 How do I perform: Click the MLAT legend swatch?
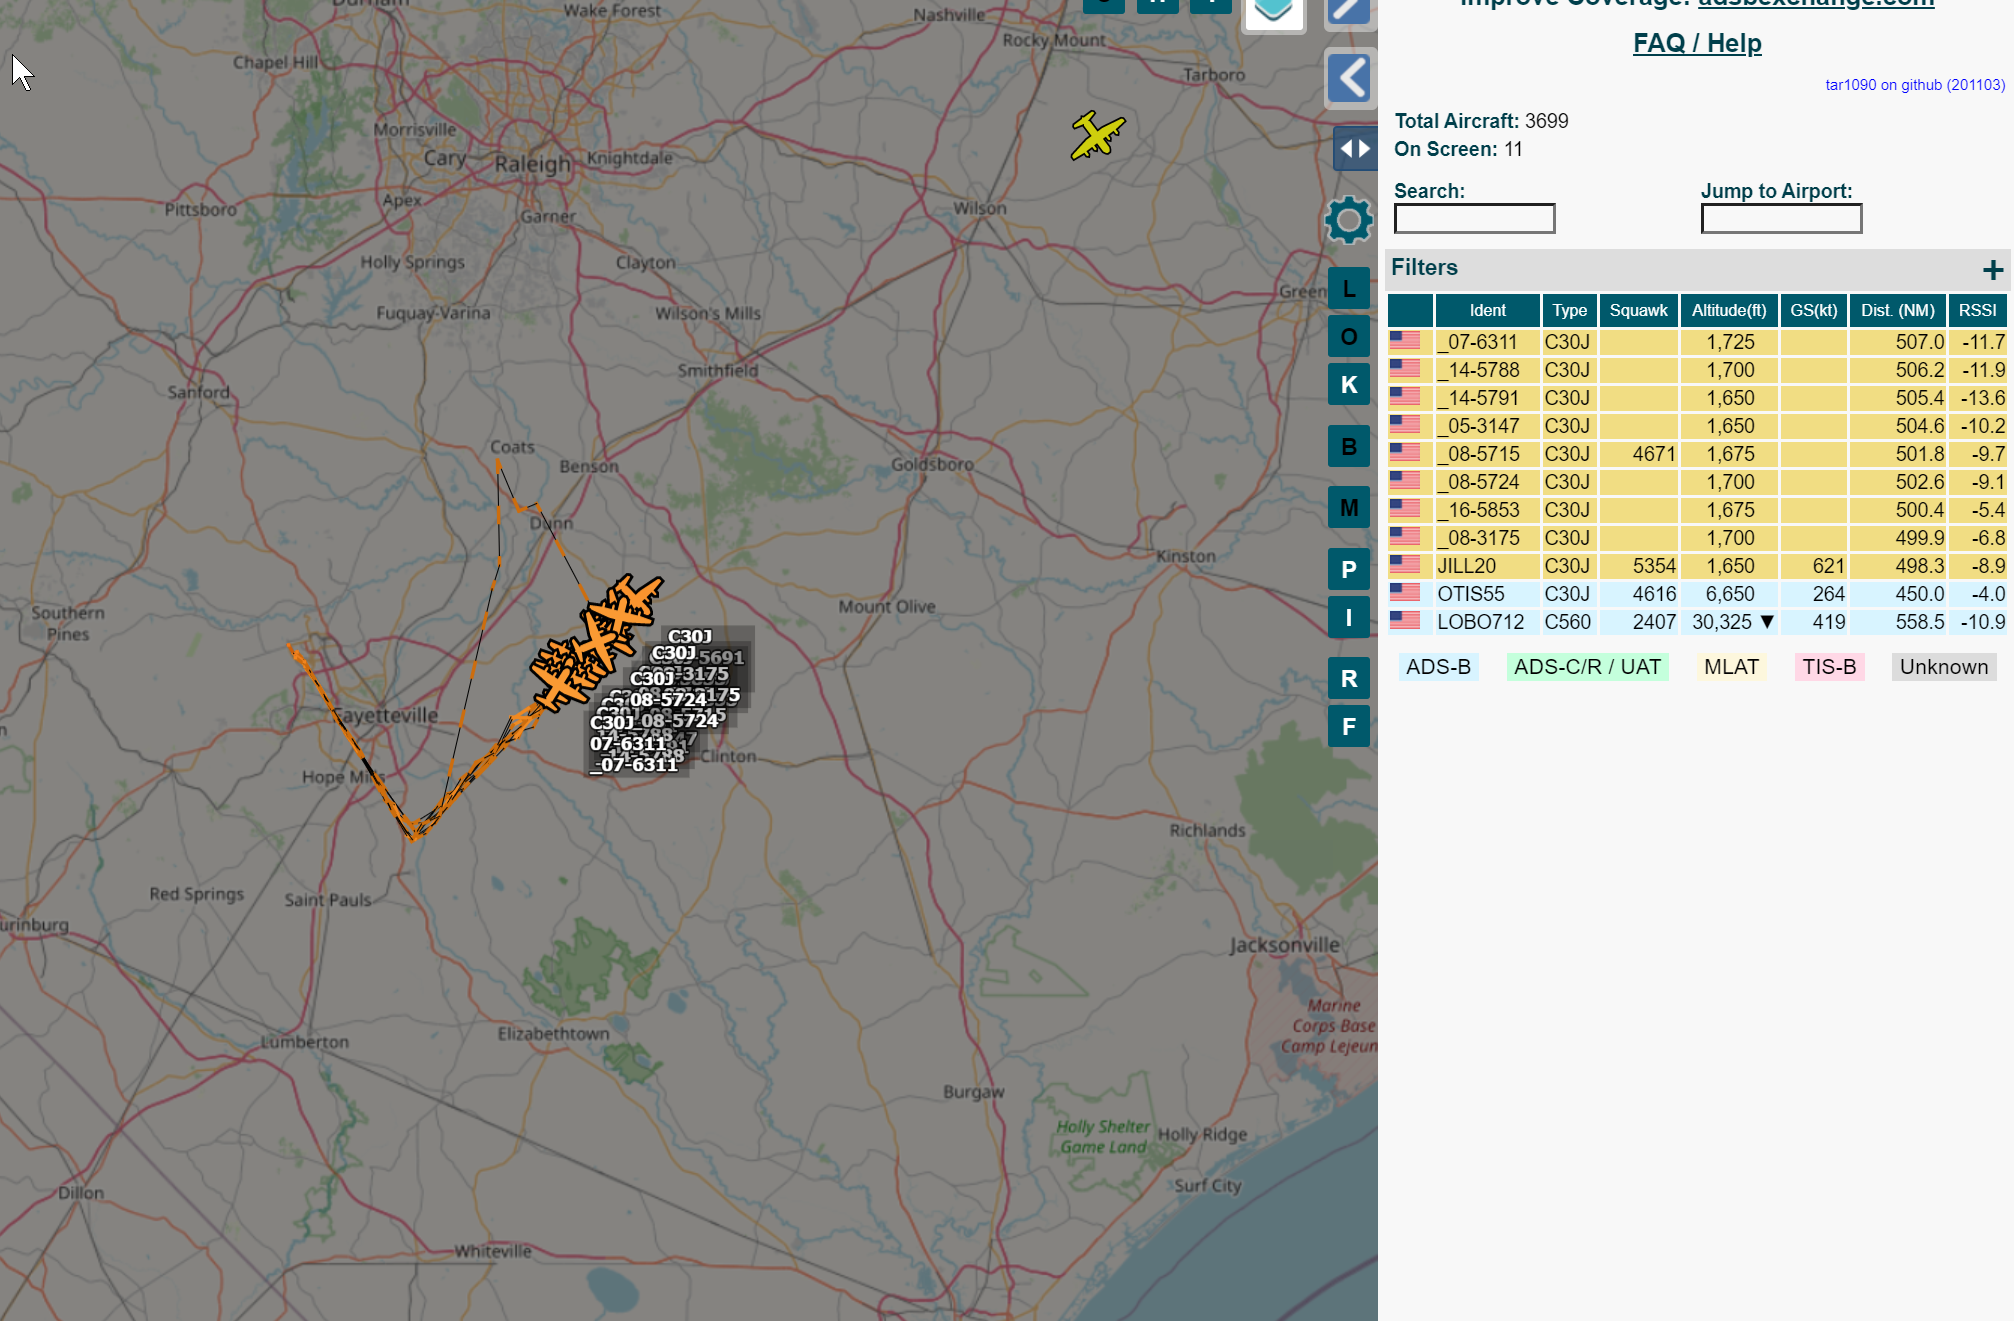pos(1731,667)
